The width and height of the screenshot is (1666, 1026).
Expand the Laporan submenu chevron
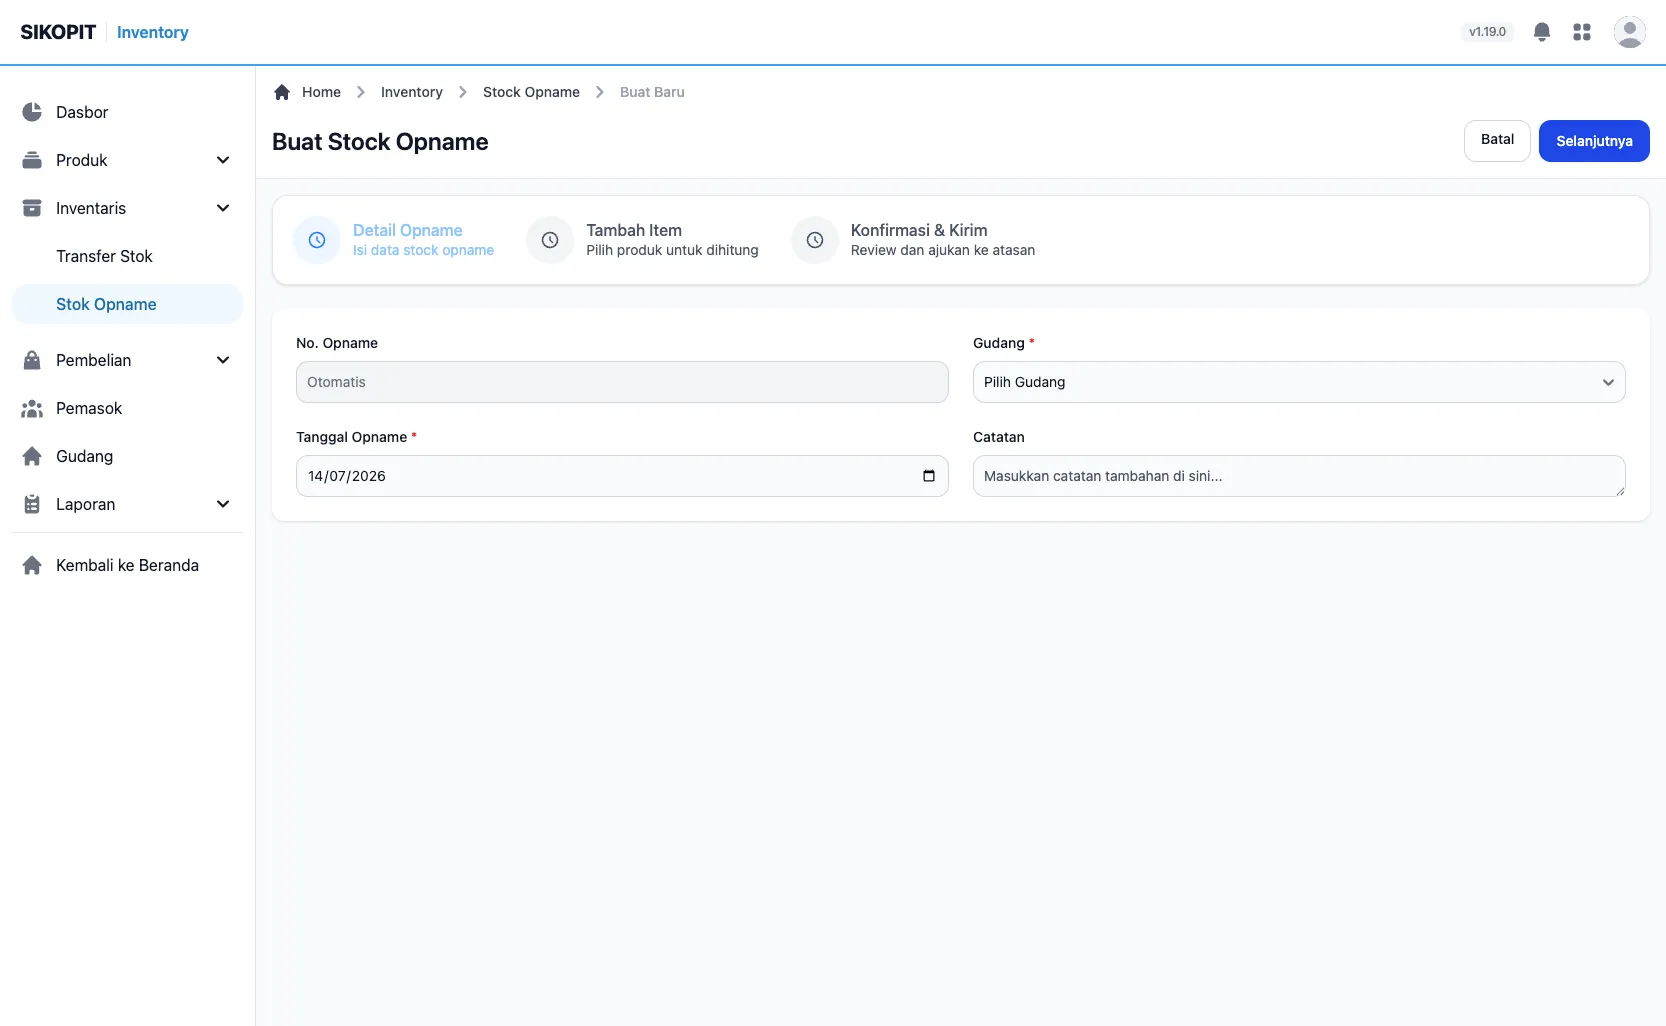[x=223, y=504]
